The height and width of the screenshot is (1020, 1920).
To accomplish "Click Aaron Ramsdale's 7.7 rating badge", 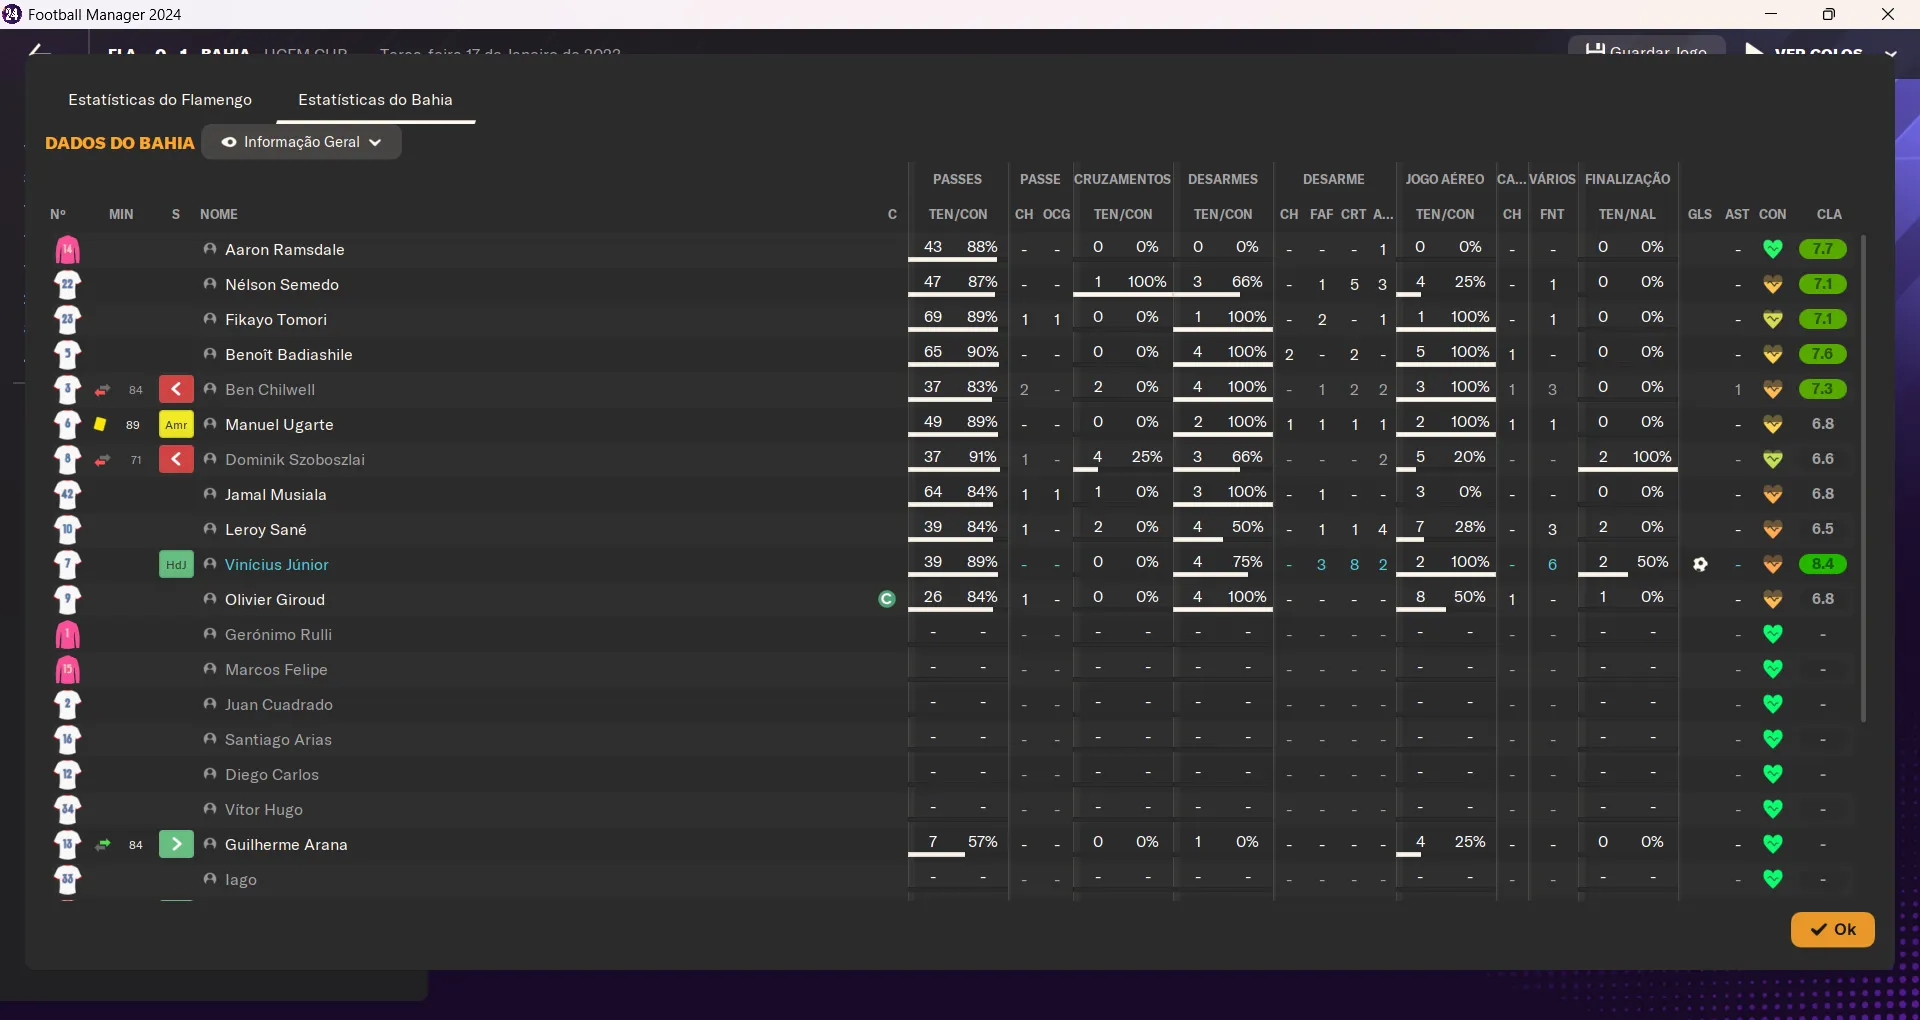I will point(1823,249).
